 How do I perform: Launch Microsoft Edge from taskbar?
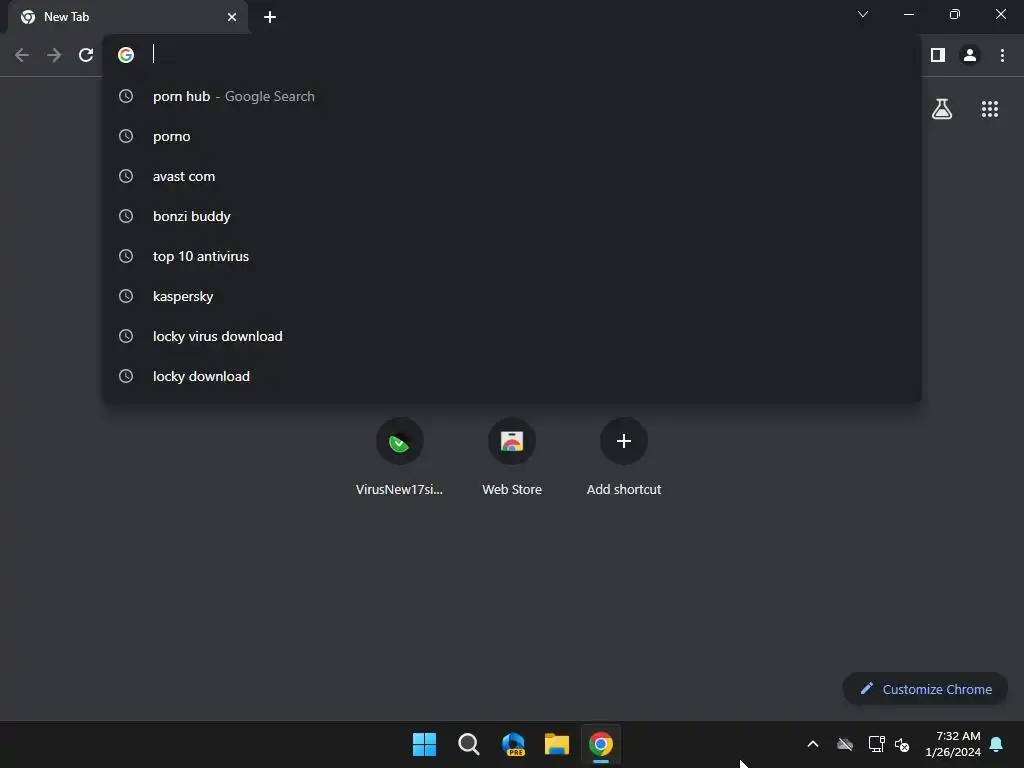(x=513, y=744)
